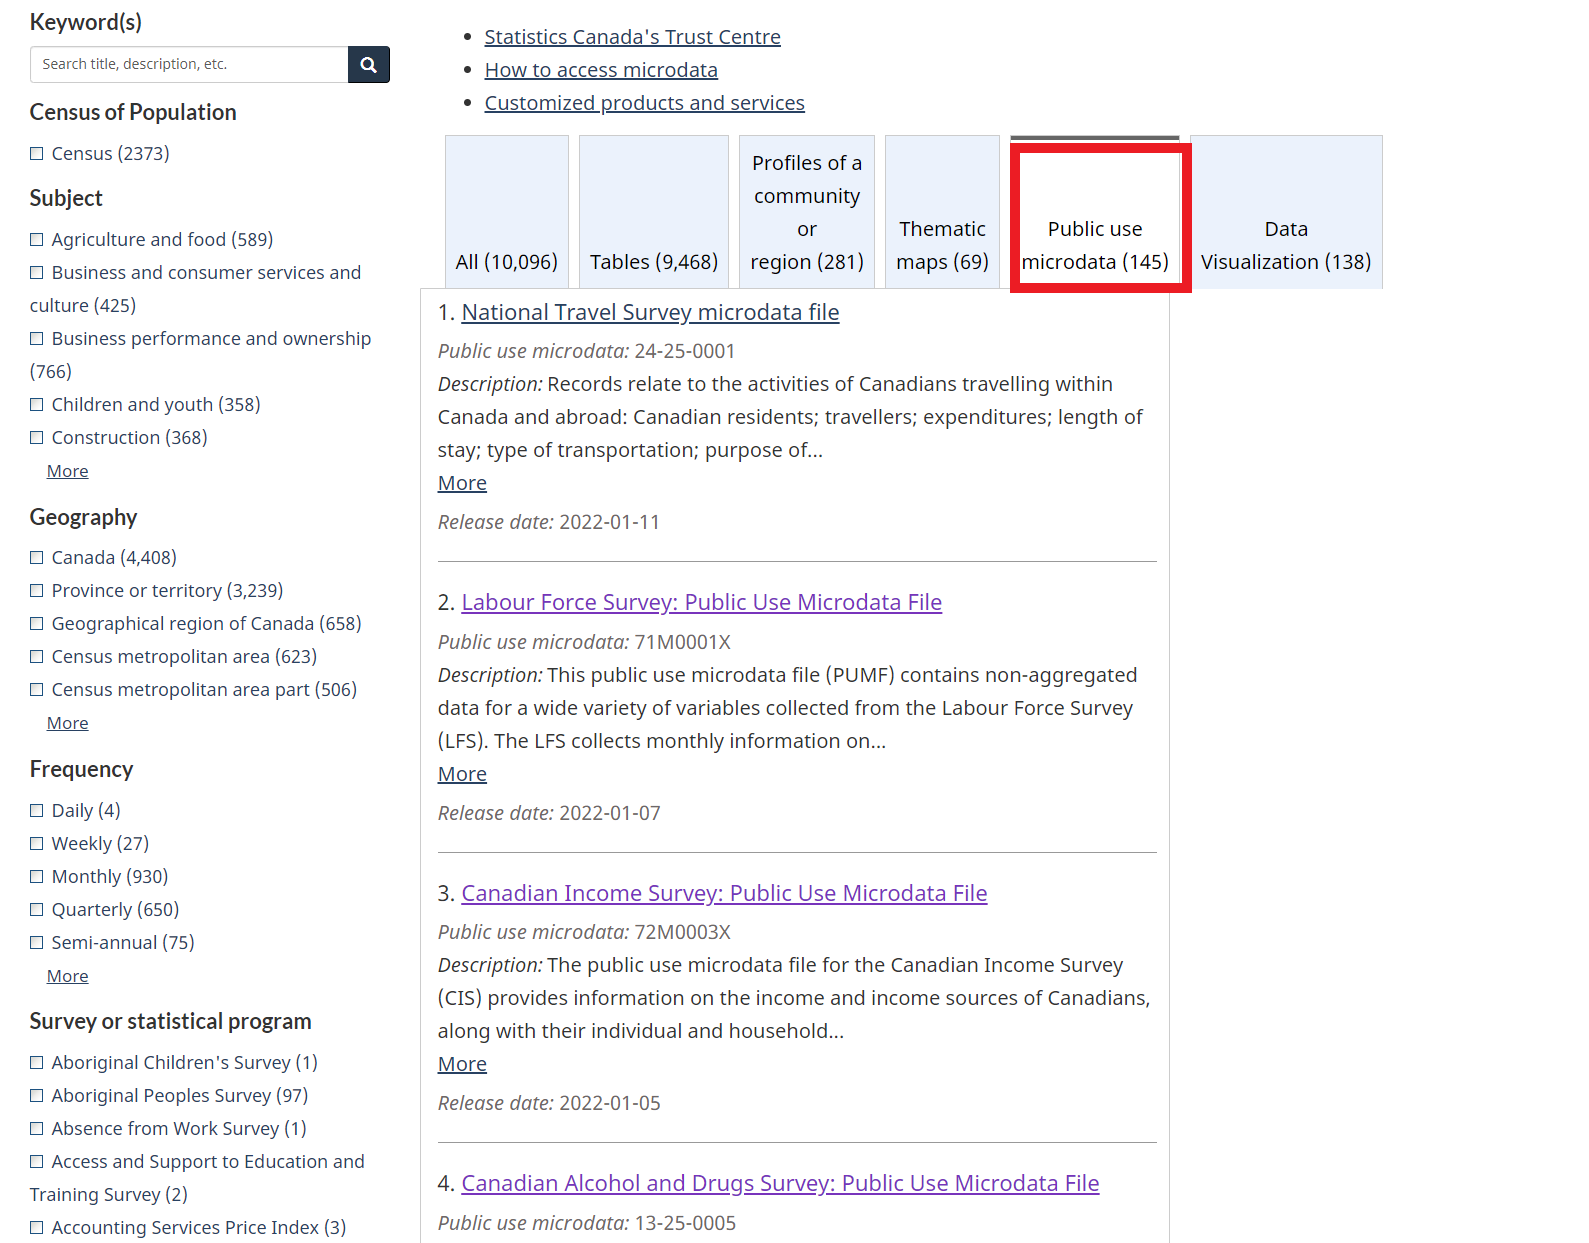Select Business performance and ownership checkbox
Image resolution: width=1589 pixels, height=1243 pixels.
[x=37, y=339]
